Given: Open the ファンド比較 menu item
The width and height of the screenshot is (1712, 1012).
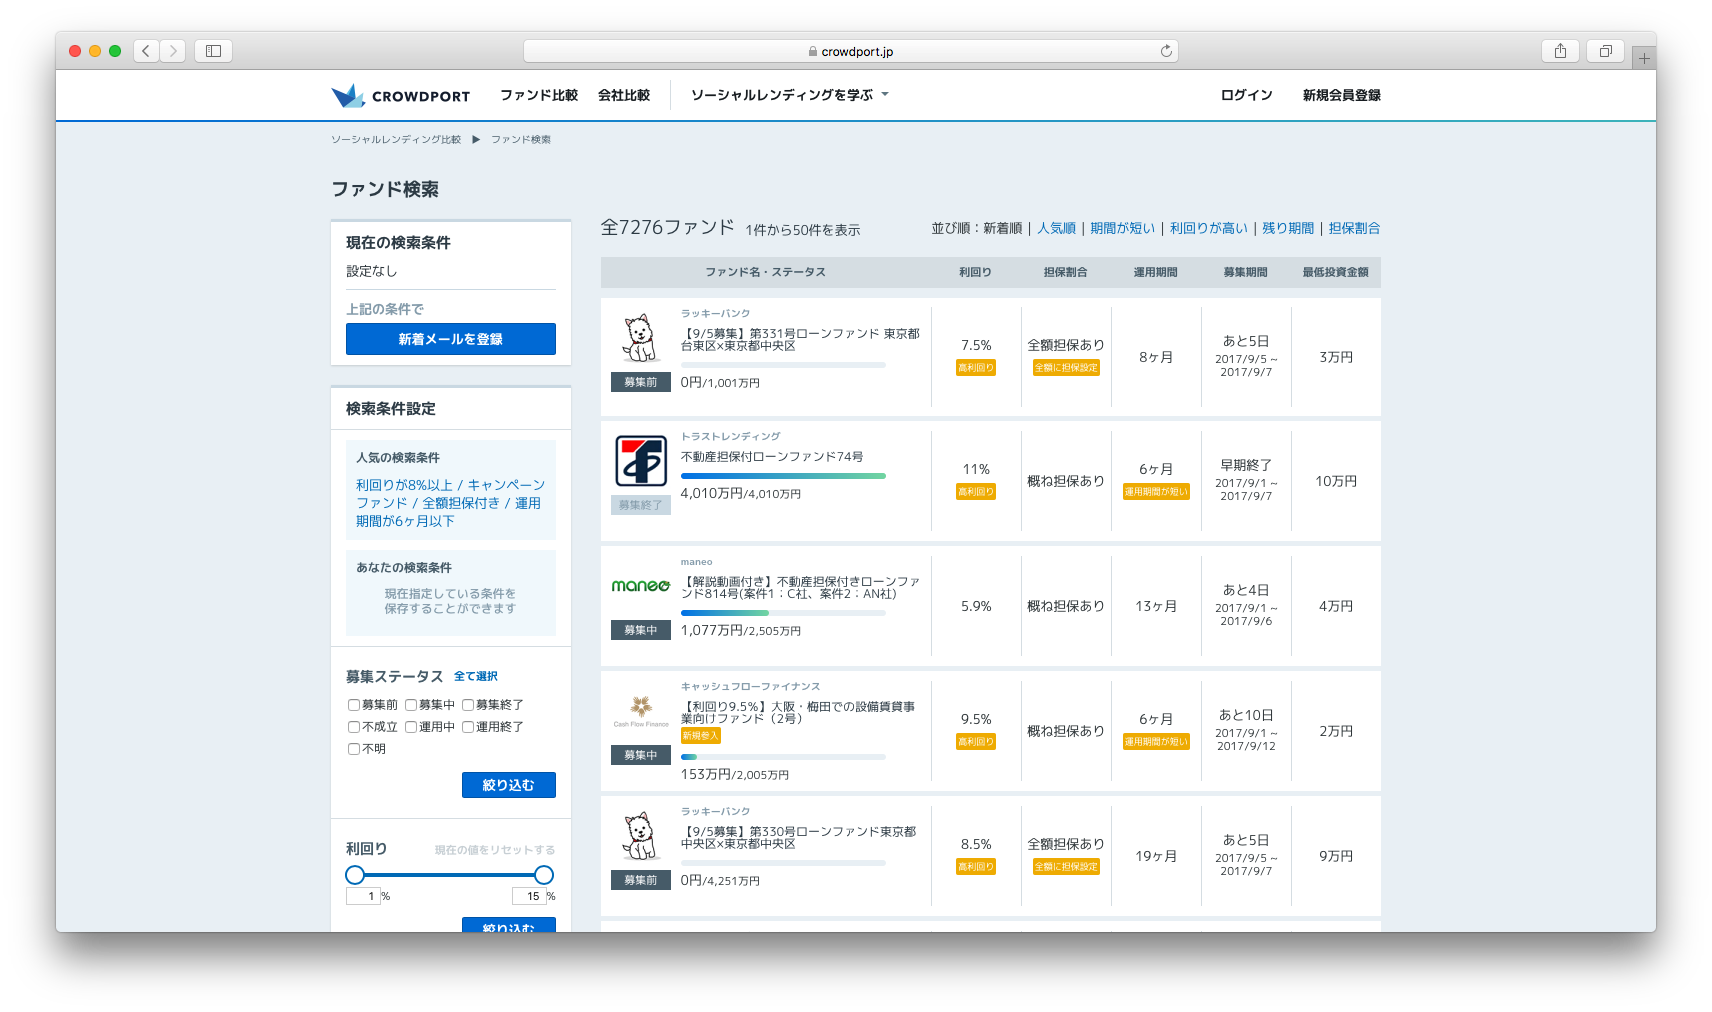Looking at the screenshot, I should pyautogui.click(x=539, y=95).
